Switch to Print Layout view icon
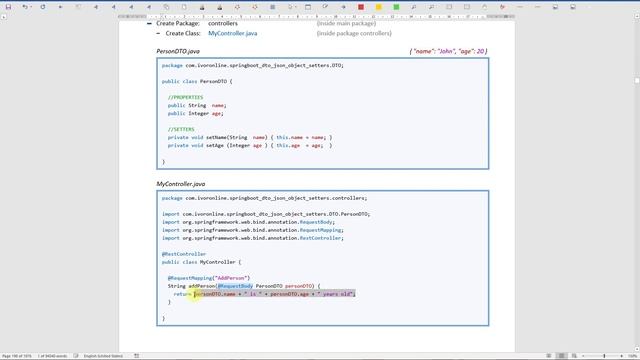Image resolution: width=640 pixels, height=360 pixels. coord(562,356)
